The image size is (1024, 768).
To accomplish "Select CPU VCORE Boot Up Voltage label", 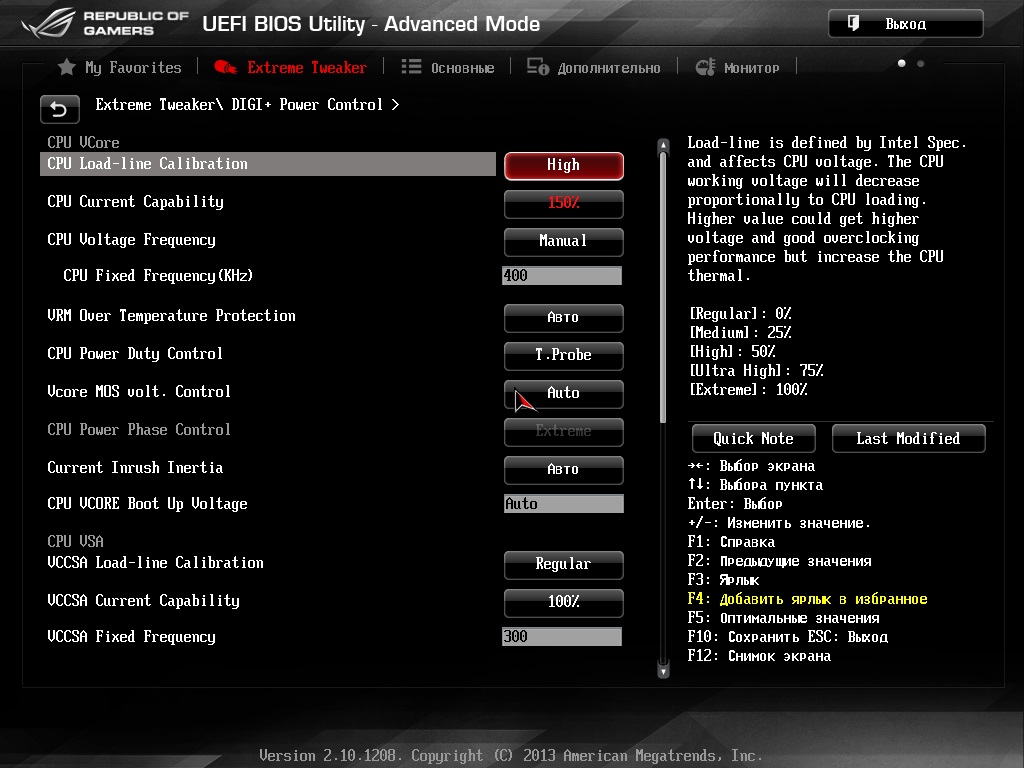I will (148, 504).
